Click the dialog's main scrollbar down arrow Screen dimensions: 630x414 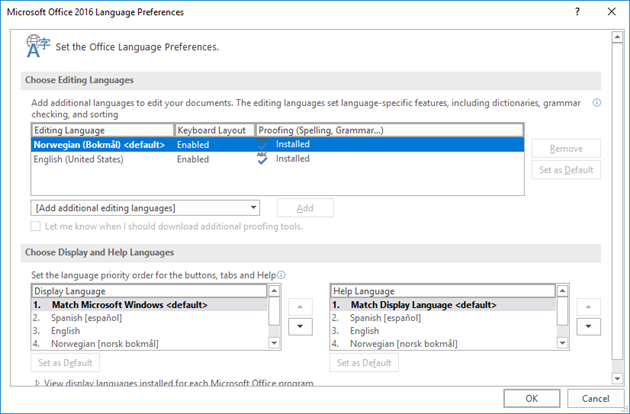click(x=617, y=378)
